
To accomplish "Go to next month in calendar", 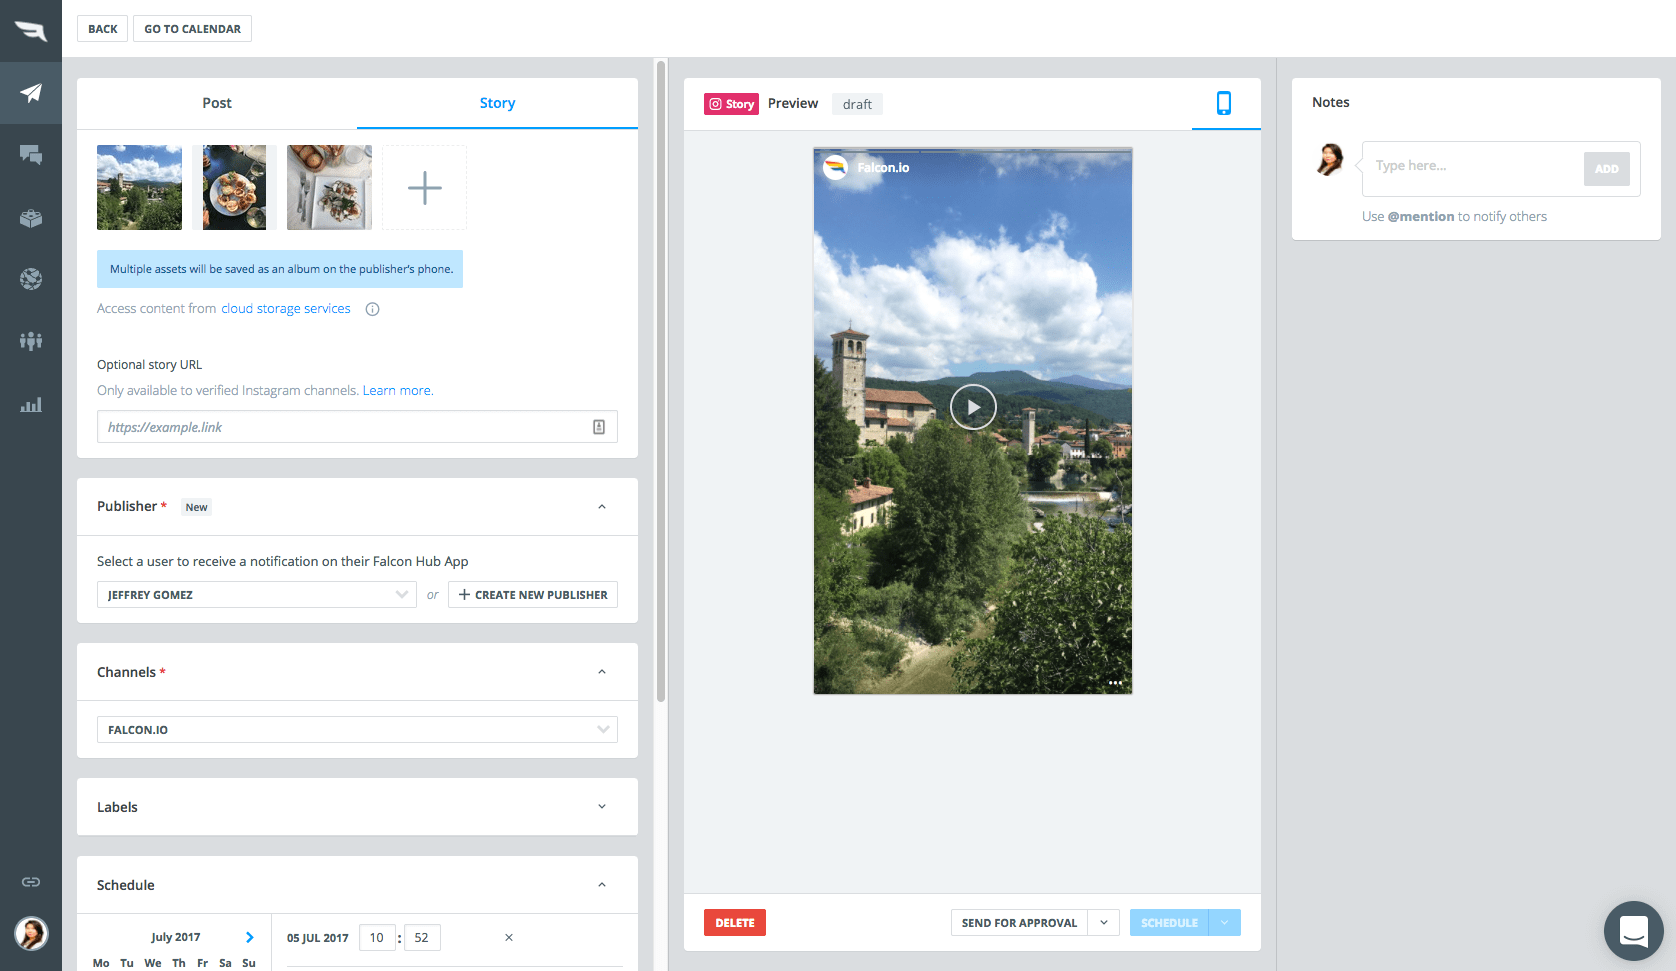I will point(249,937).
